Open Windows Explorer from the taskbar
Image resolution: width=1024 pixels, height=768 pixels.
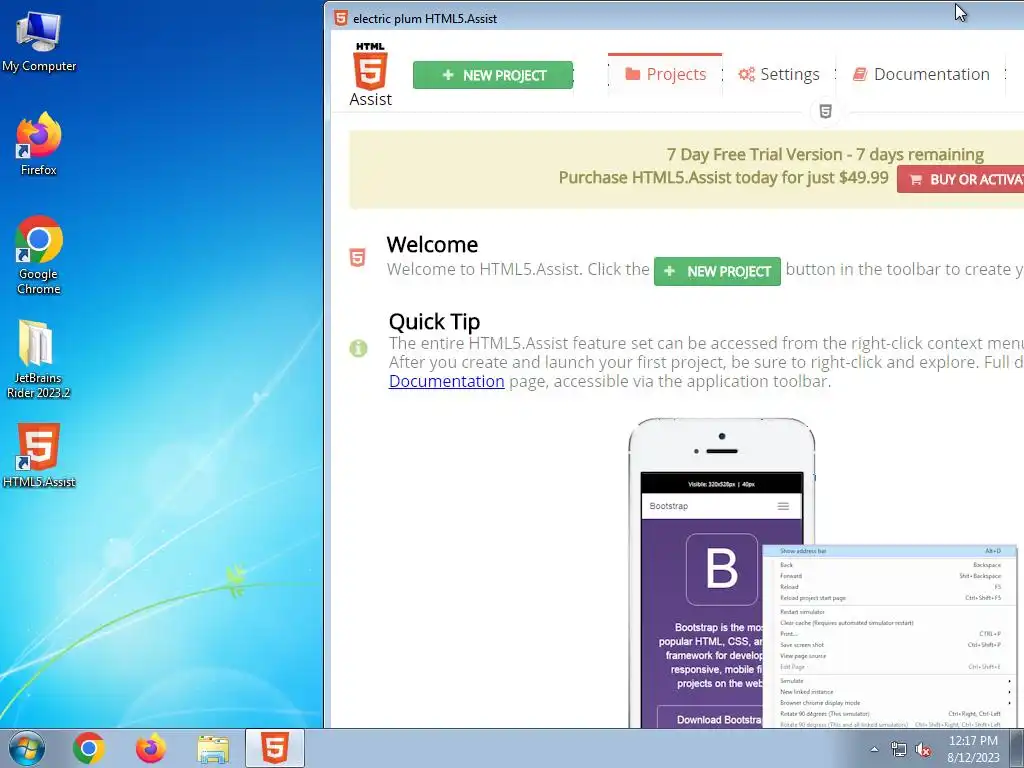pyautogui.click(x=213, y=748)
